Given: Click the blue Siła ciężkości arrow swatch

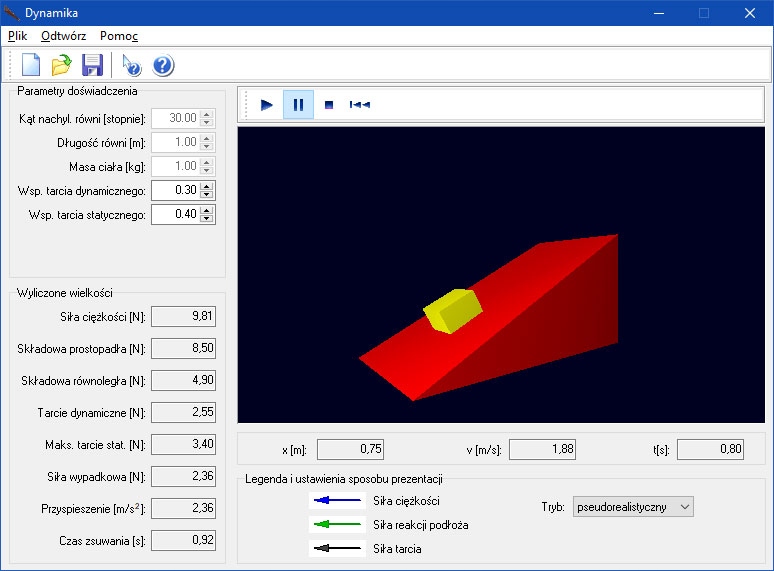Looking at the screenshot, I should pyautogui.click(x=336, y=501).
